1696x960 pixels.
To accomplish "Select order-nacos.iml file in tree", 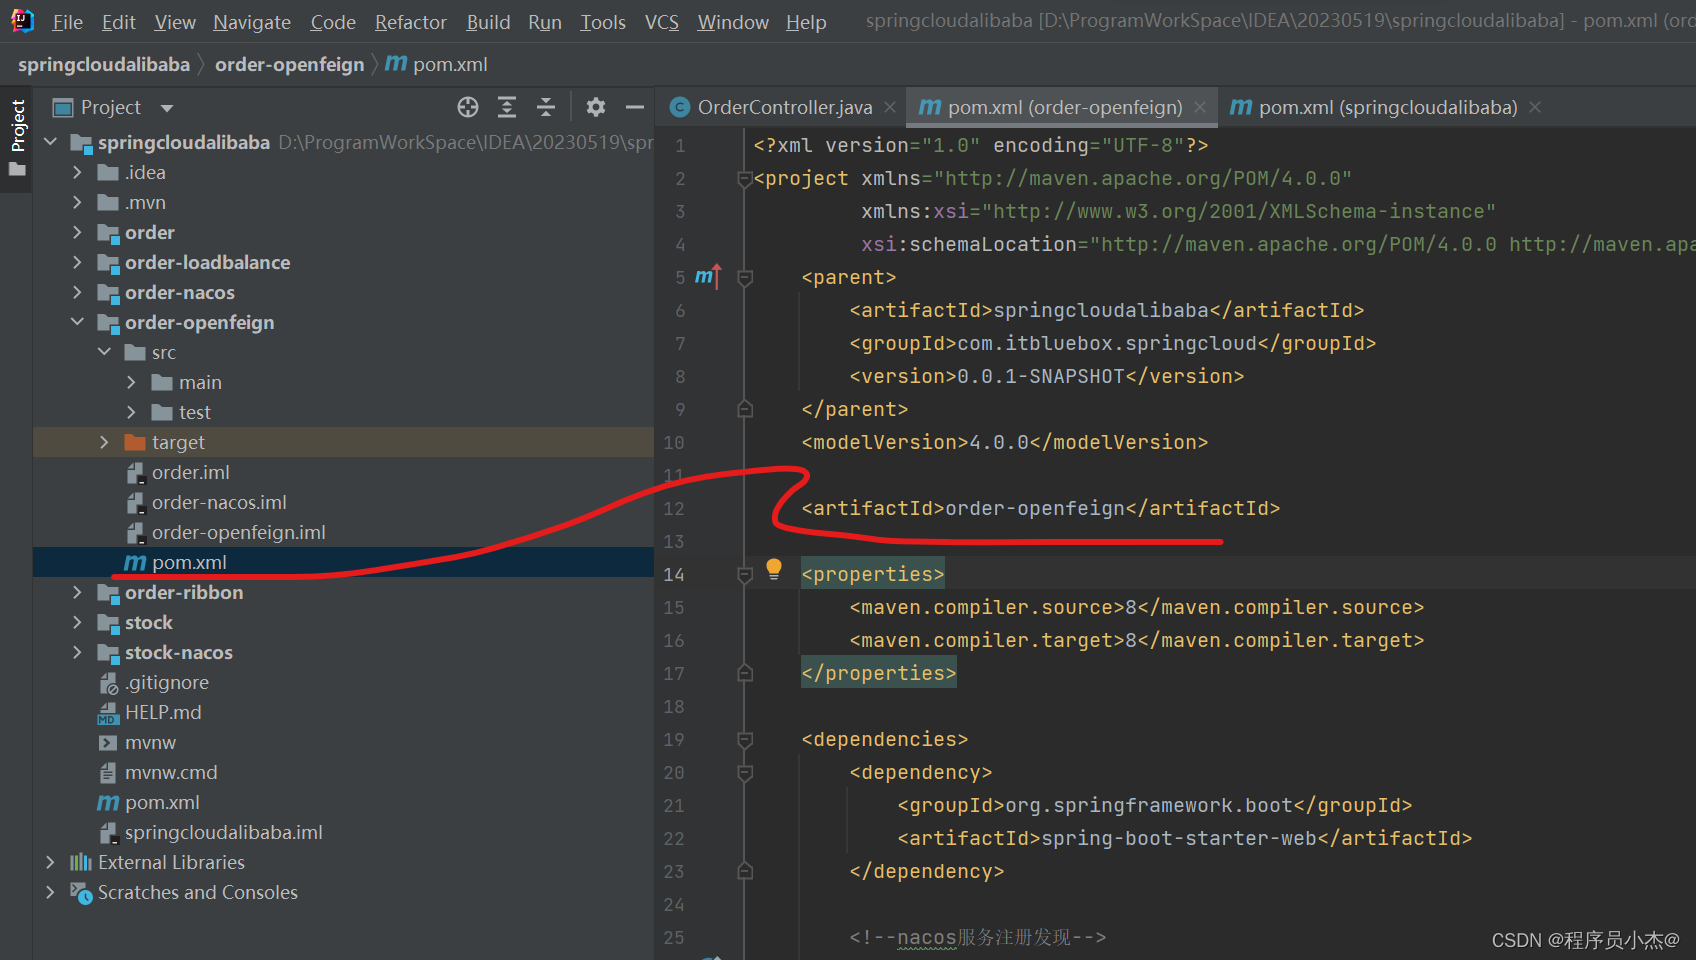I will (x=219, y=502).
